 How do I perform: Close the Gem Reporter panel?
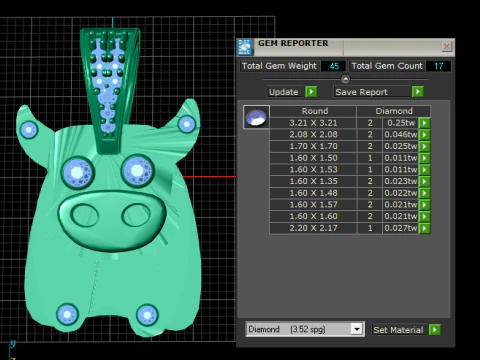(x=447, y=46)
